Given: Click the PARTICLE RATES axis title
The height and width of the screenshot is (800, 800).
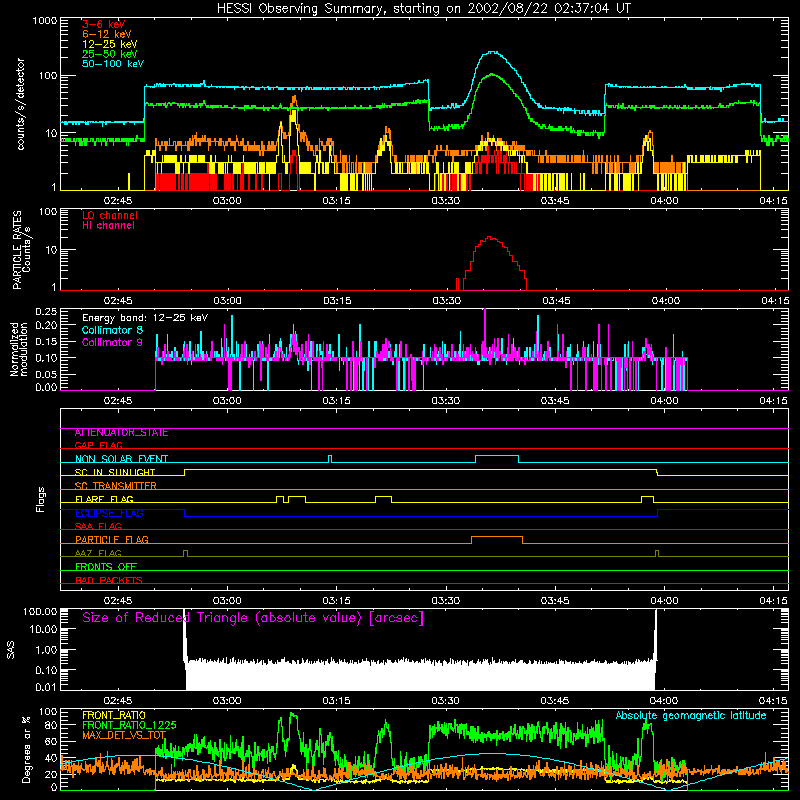Looking at the screenshot, I should pyautogui.click(x=17, y=250).
